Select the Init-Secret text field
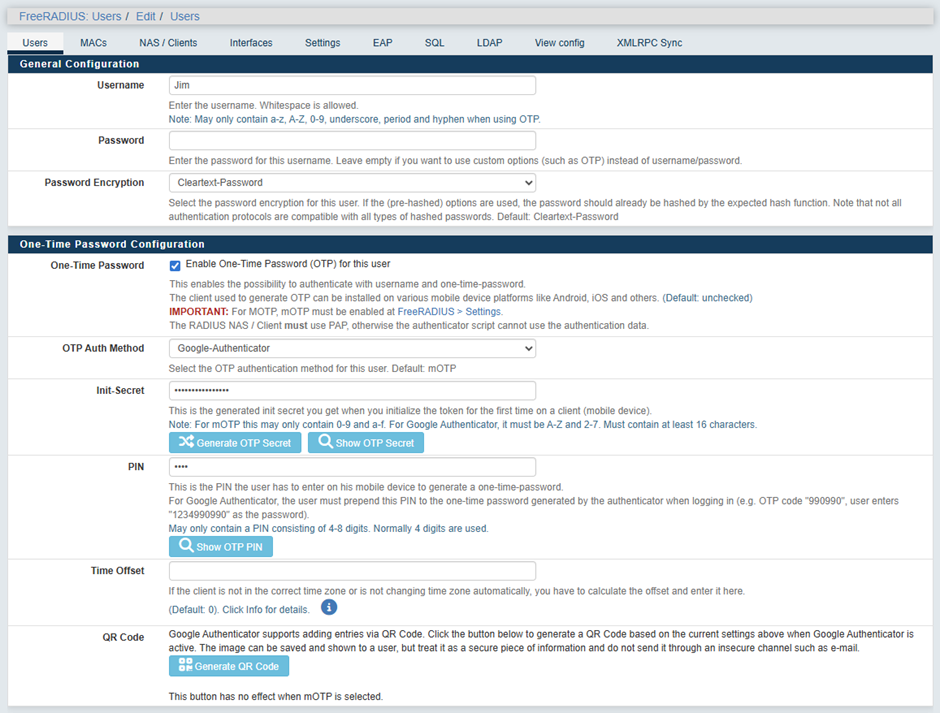Image resolution: width=940 pixels, height=713 pixels. coord(352,391)
